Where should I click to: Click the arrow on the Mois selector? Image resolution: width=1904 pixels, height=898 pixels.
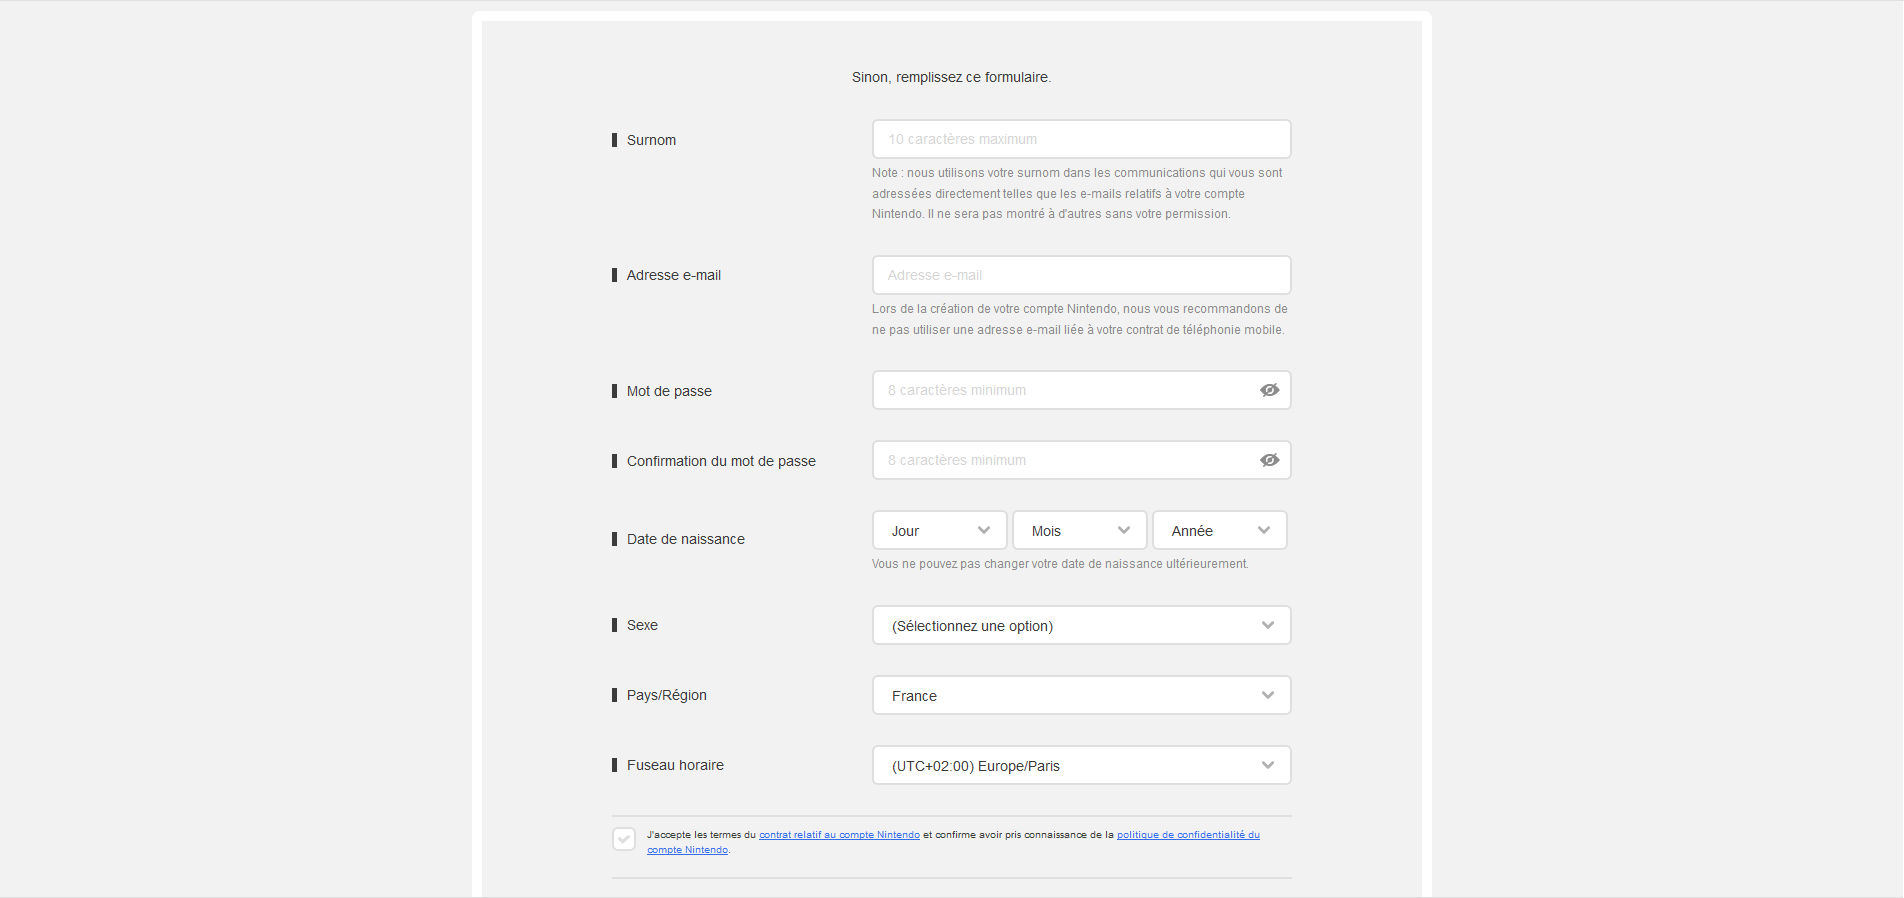[1126, 530]
